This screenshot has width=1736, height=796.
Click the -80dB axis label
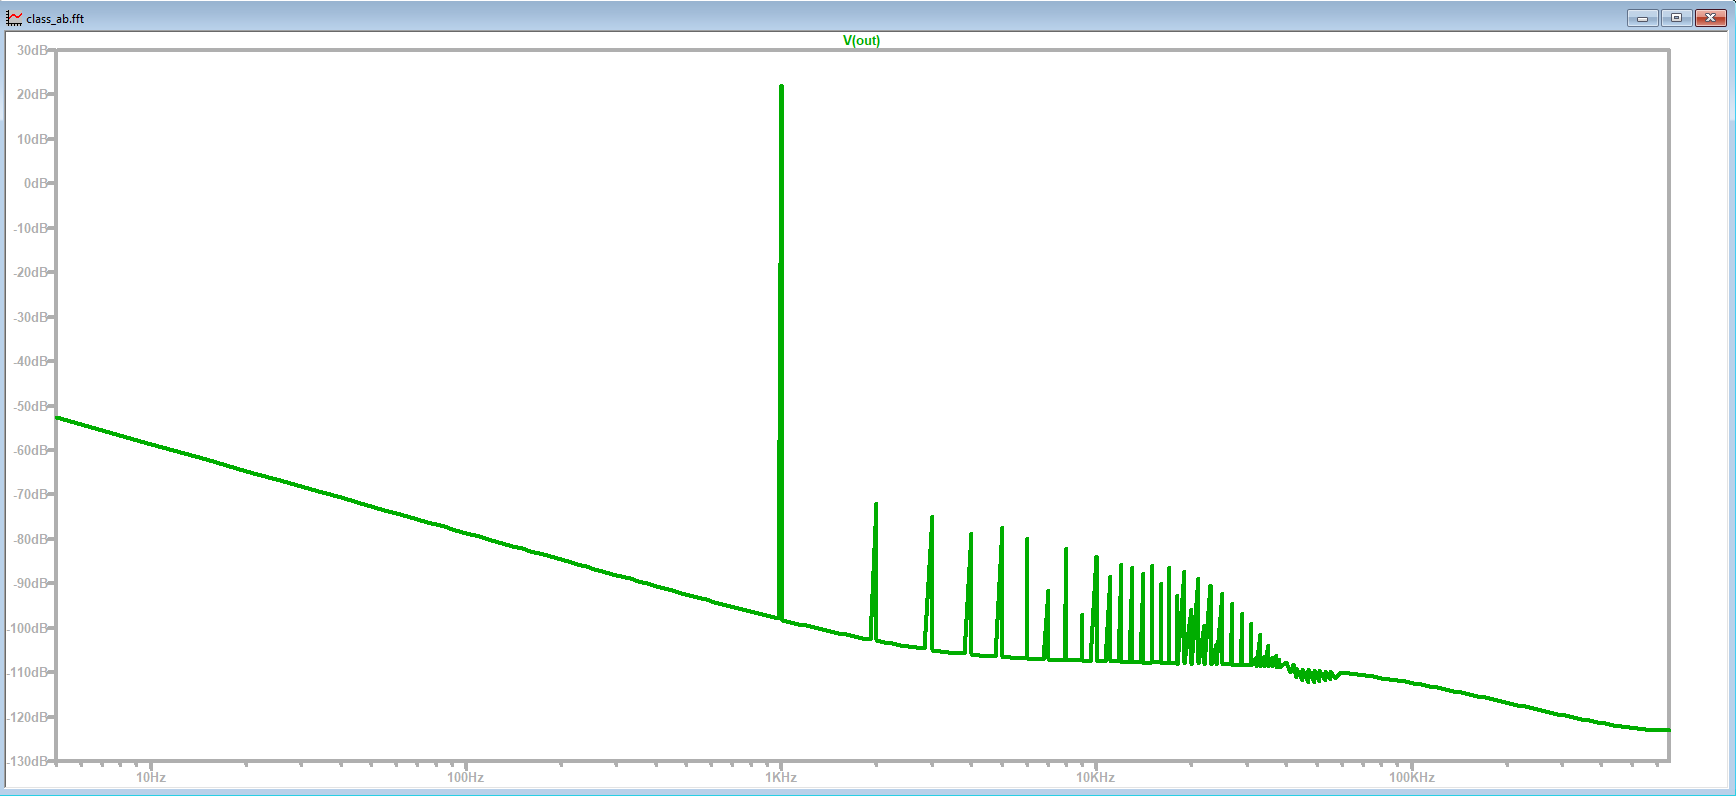(x=30, y=540)
